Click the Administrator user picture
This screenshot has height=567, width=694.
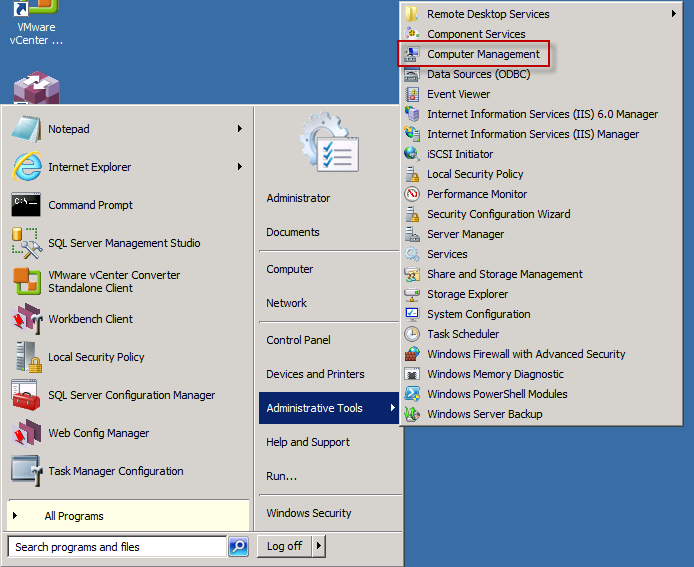pyautogui.click(x=329, y=142)
